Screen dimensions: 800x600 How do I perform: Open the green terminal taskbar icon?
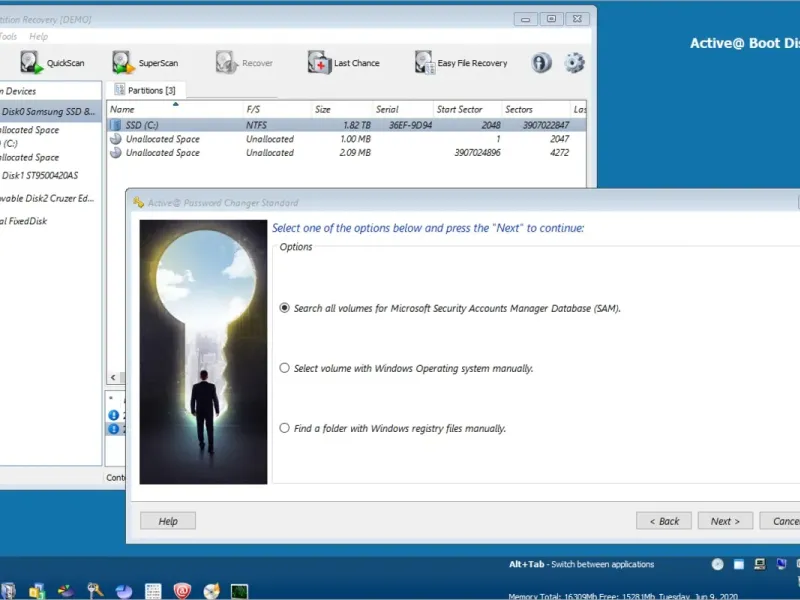(239, 591)
